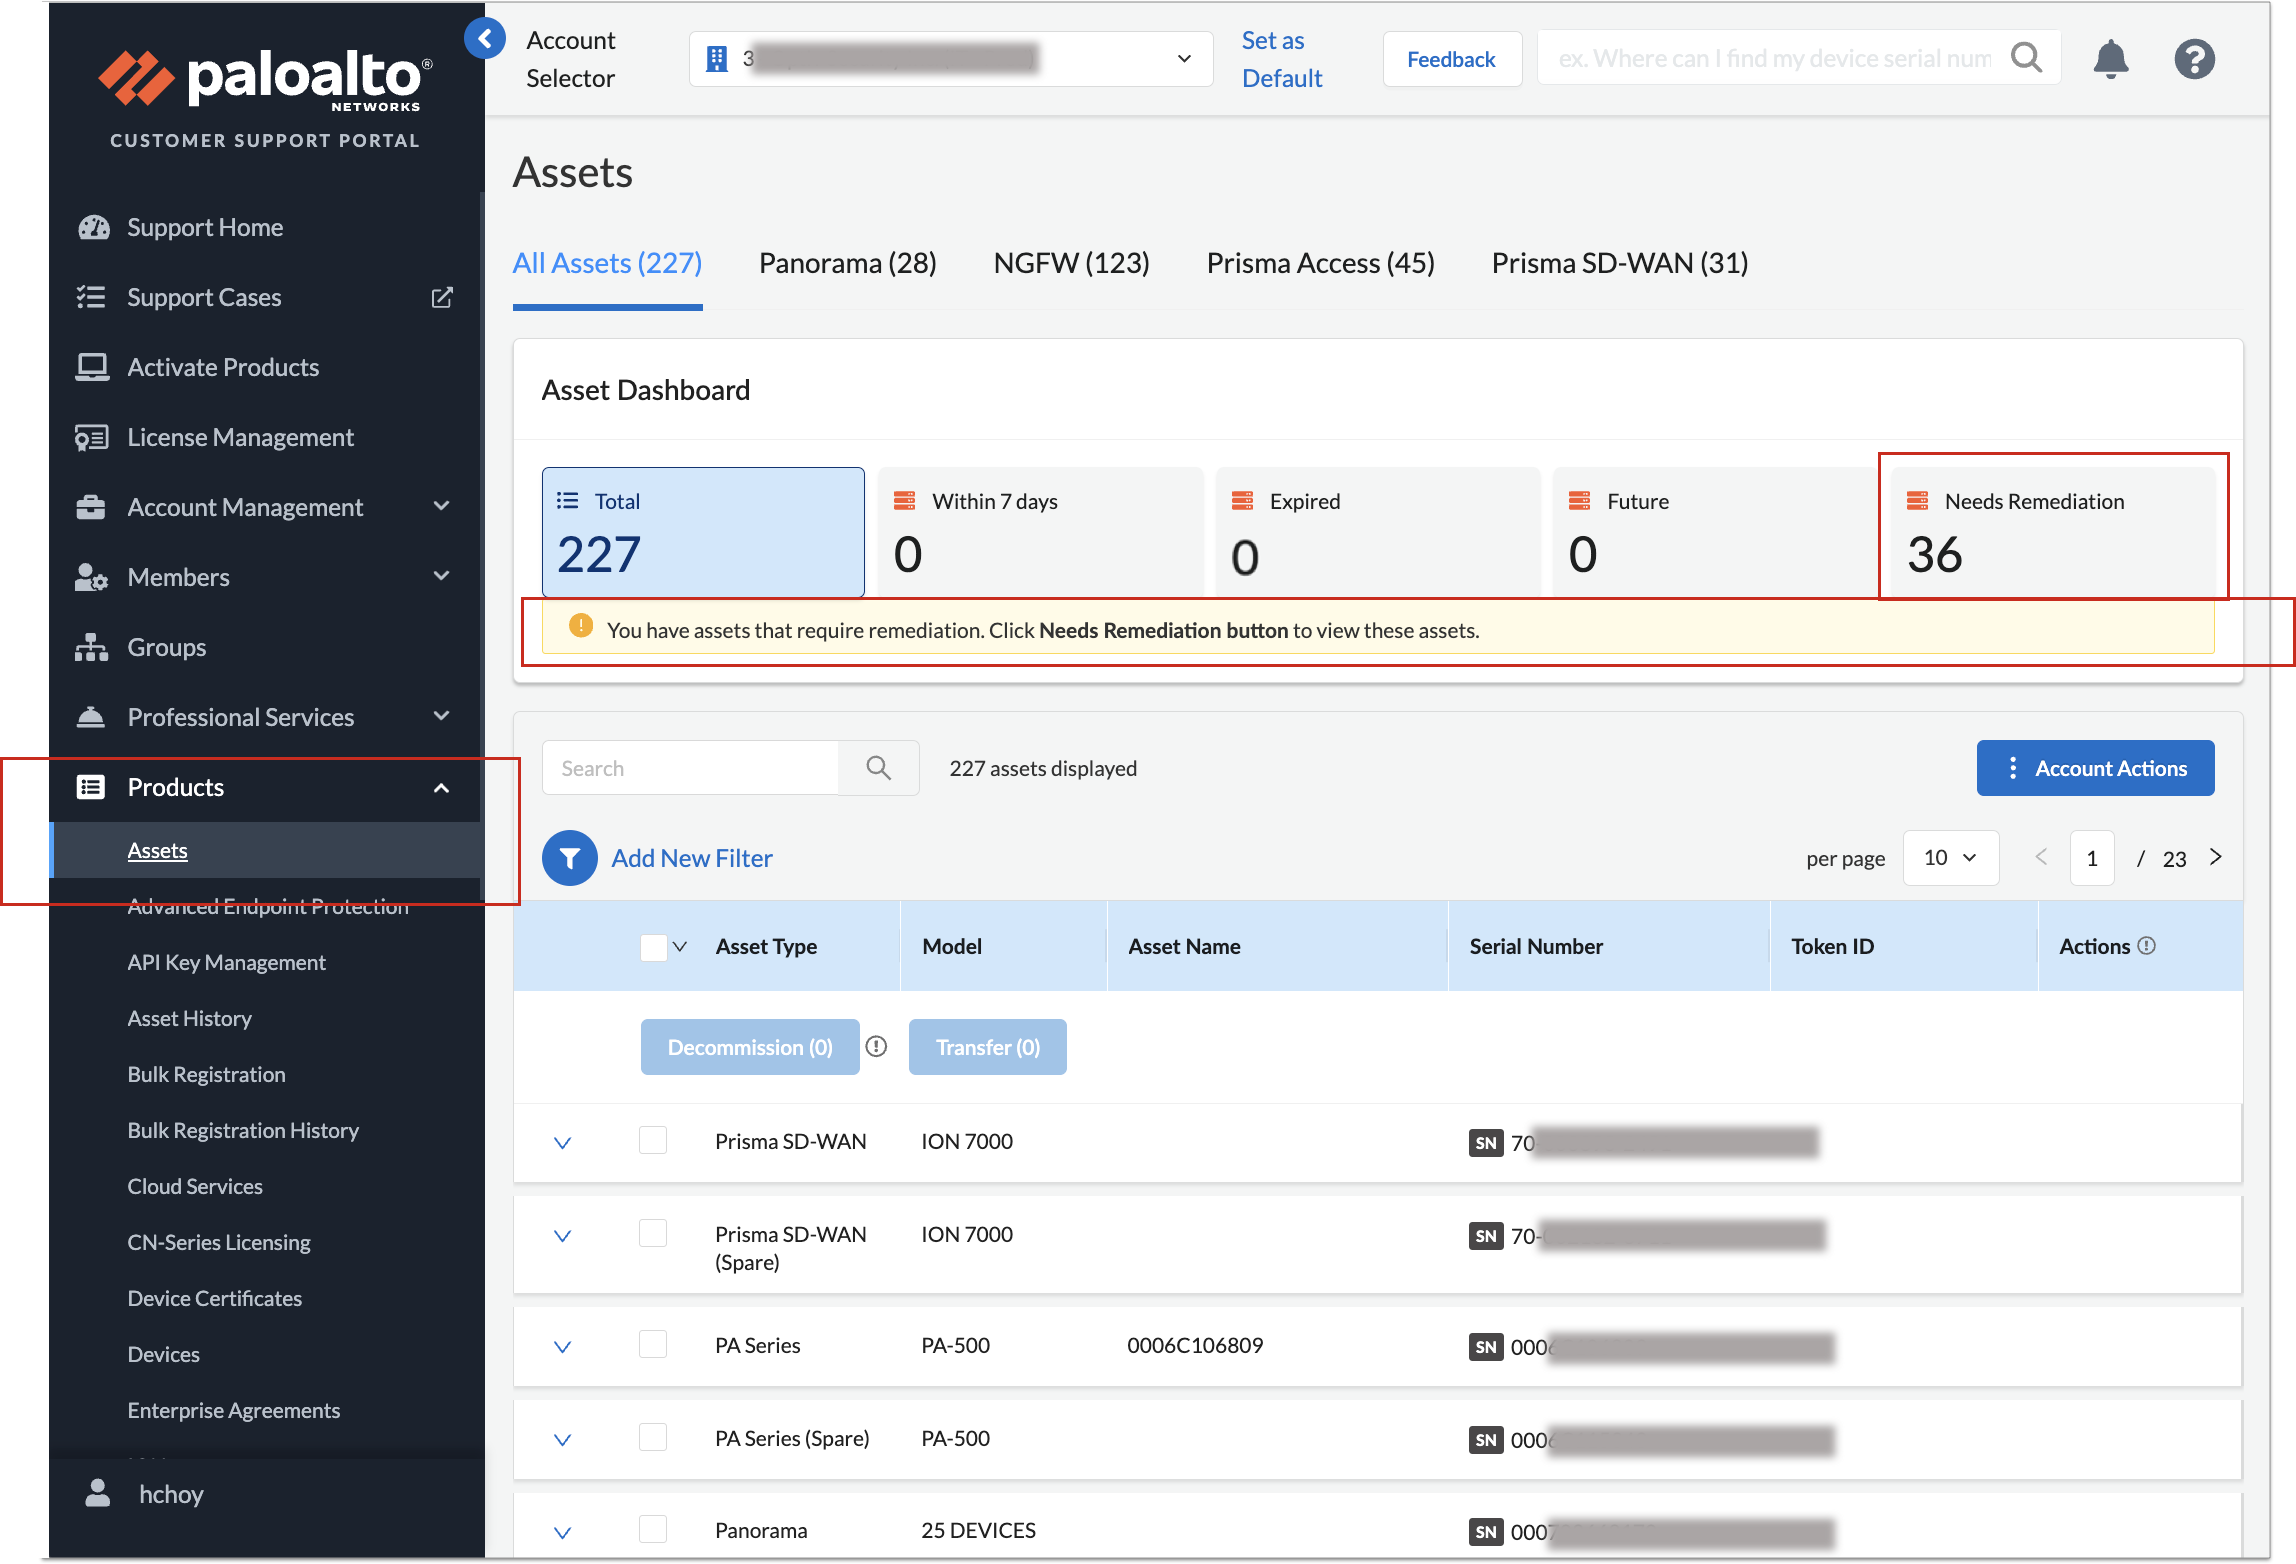Click the blue Add New Filter funnel icon
The height and width of the screenshot is (1564, 2296).
(569, 858)
